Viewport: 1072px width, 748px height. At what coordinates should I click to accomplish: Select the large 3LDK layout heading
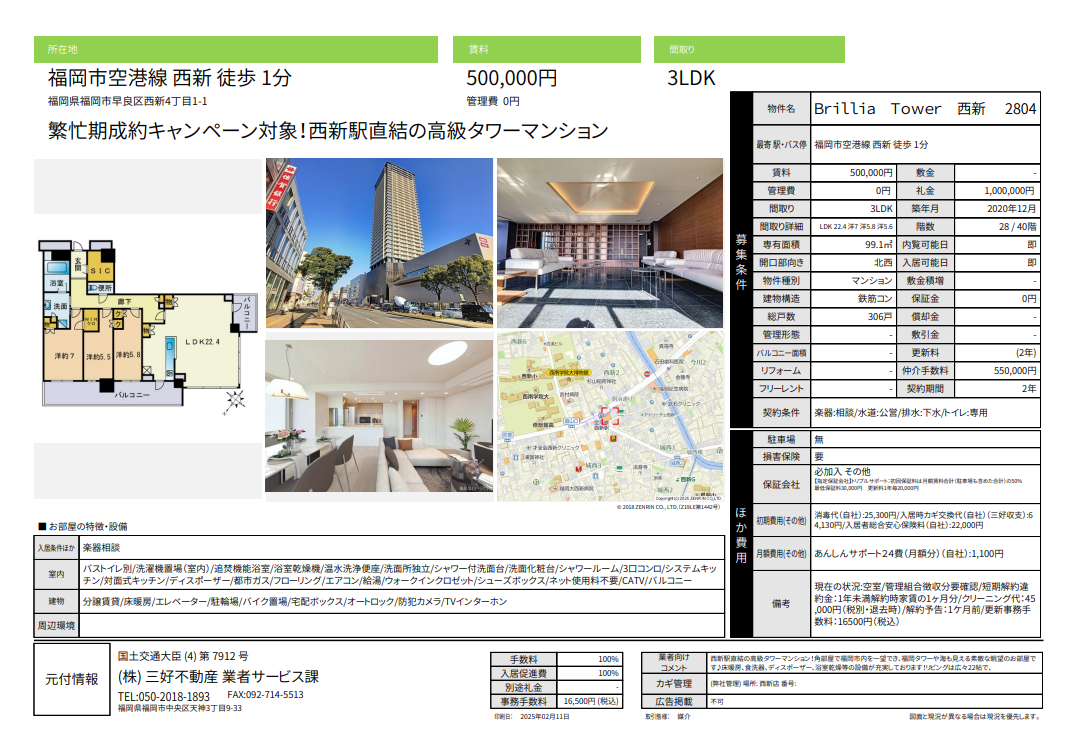pyautogui.click(x=691, y=78)
